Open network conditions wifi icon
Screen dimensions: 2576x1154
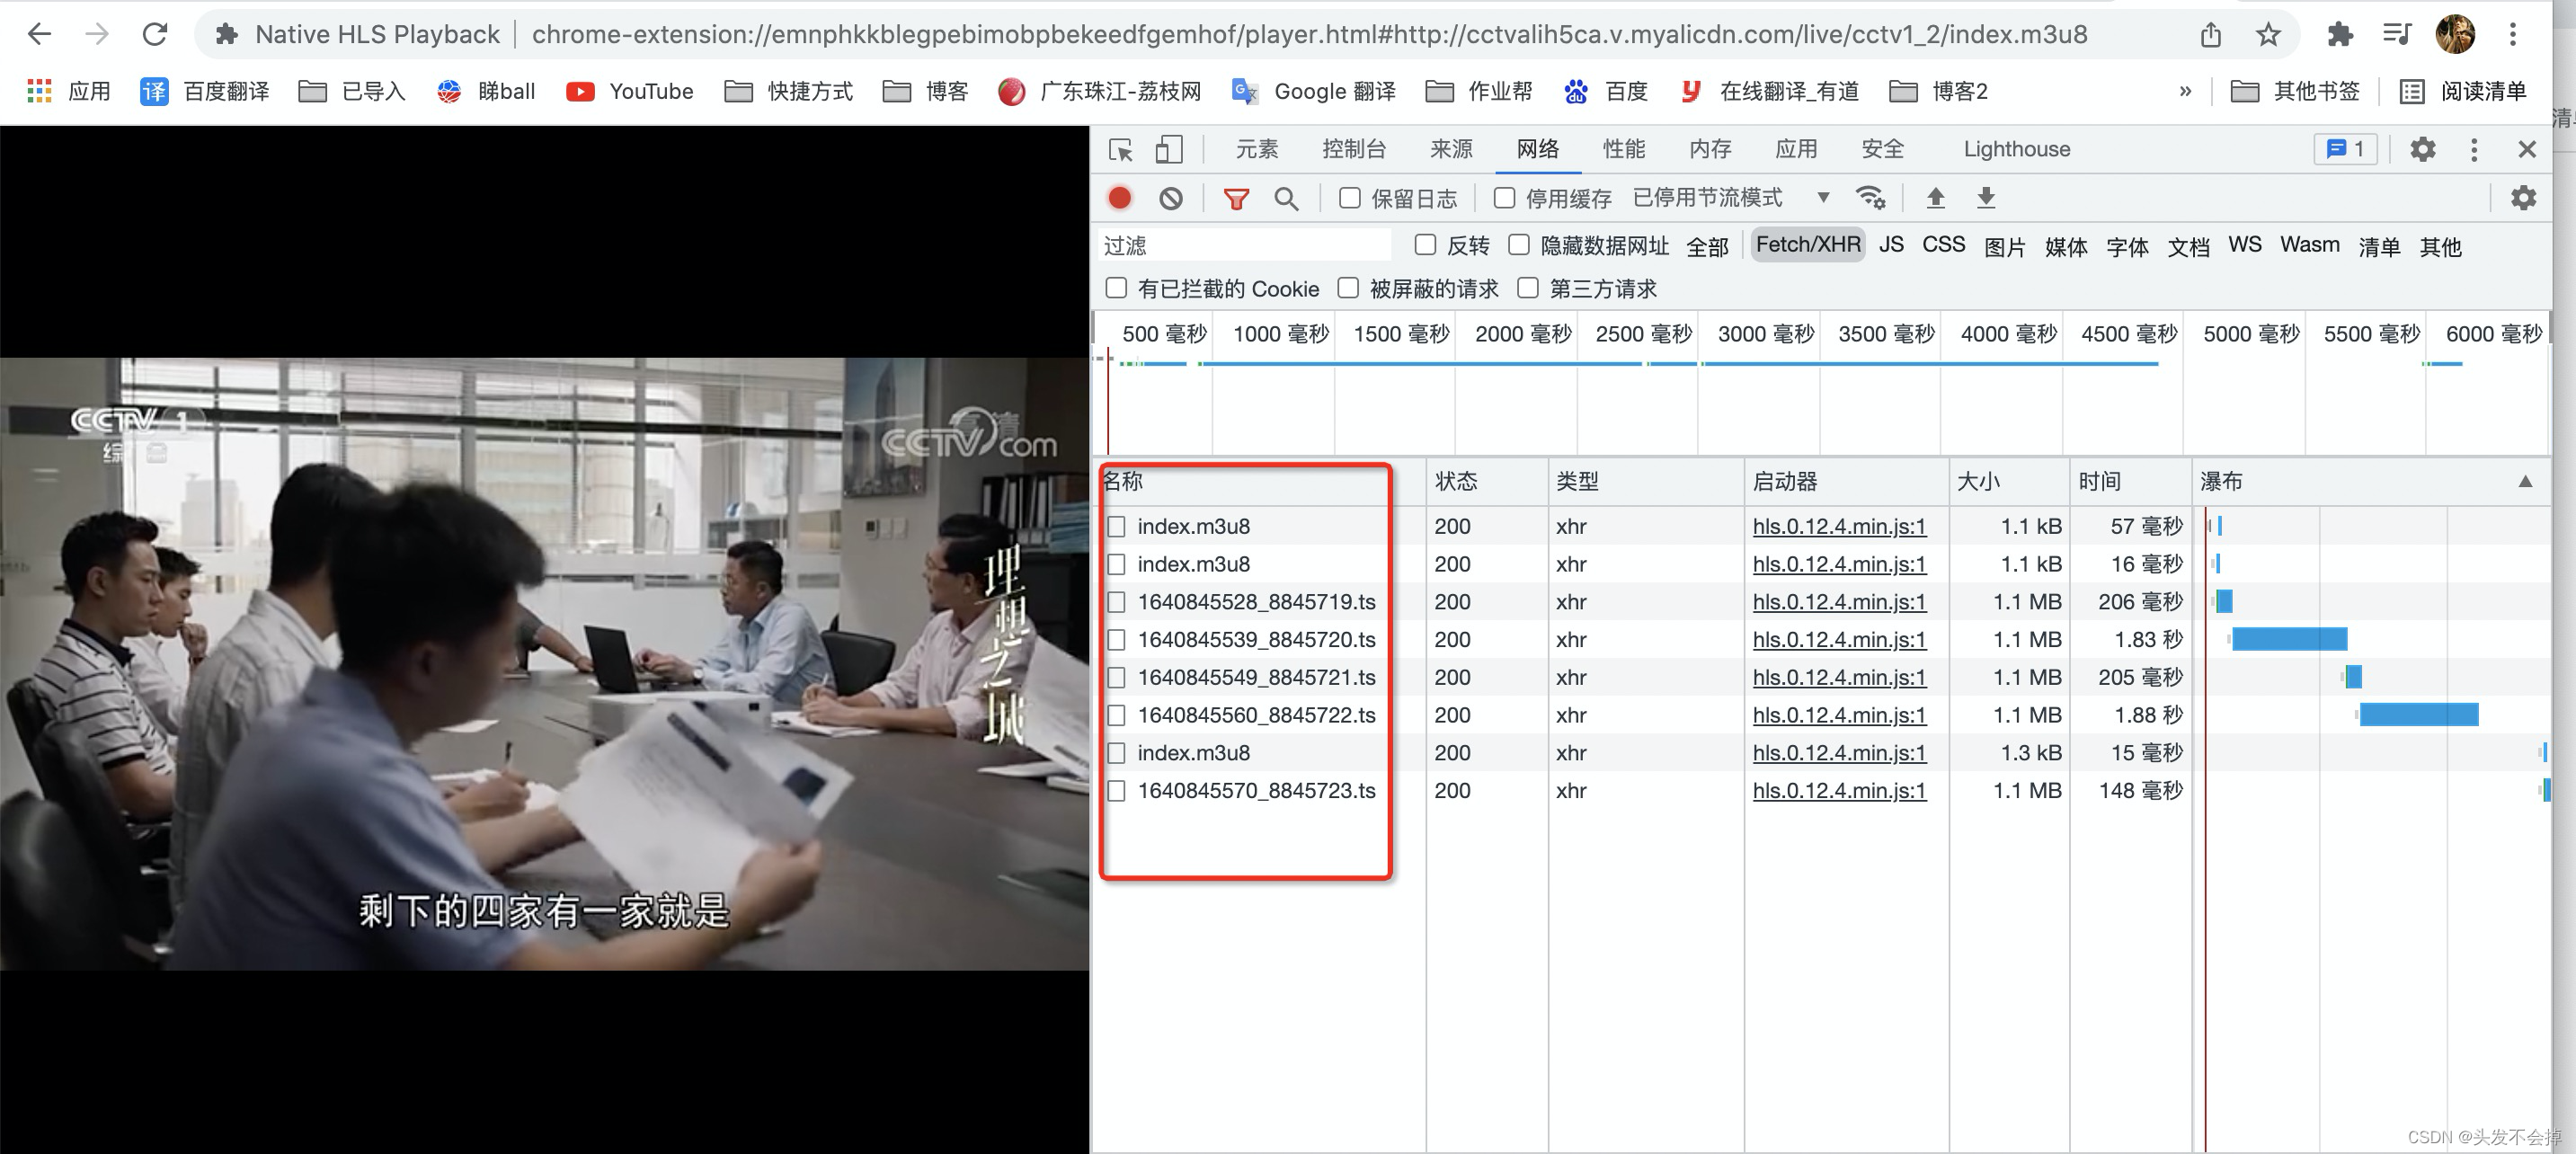(1870, 198)
